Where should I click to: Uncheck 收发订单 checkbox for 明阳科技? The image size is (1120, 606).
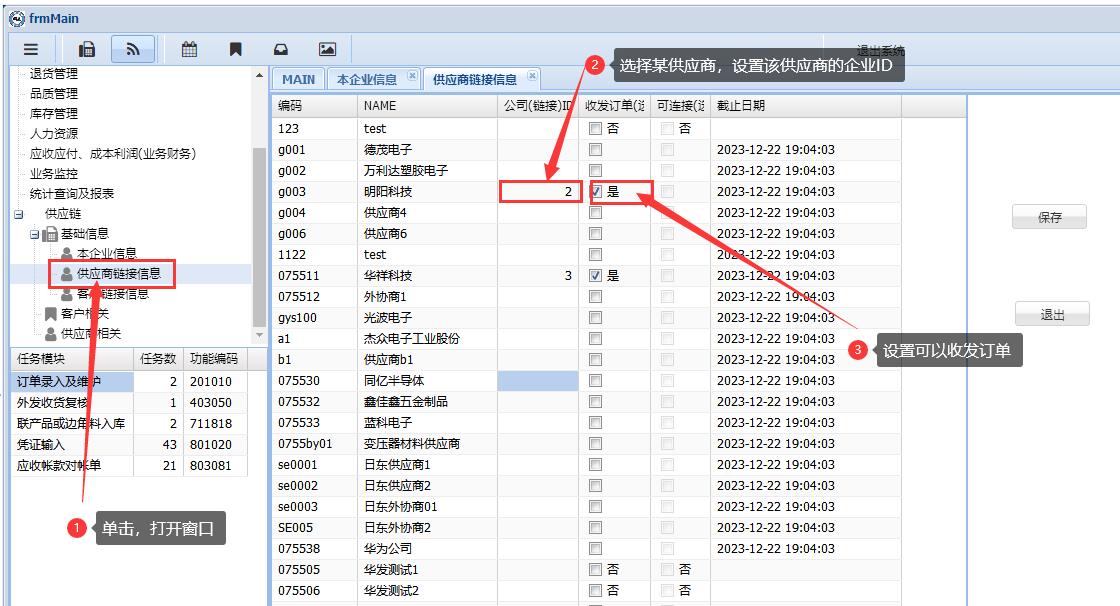tap(596, 191)
